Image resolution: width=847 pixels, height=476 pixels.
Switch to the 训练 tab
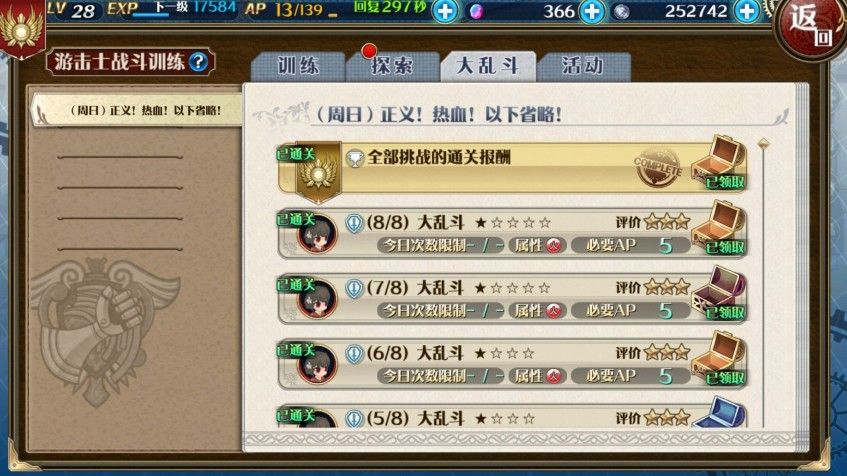pyautogui.click(x=298, y=66)
